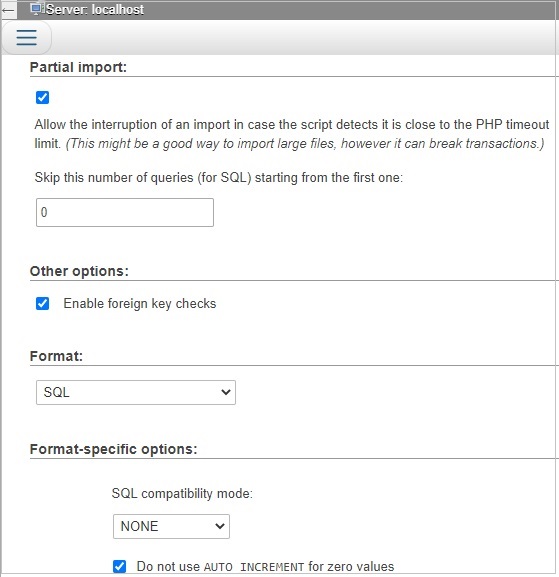This screenshot has width=559, height=577.
Task: Click the Allow the interruption description text
Action: (x=292, y=134)
